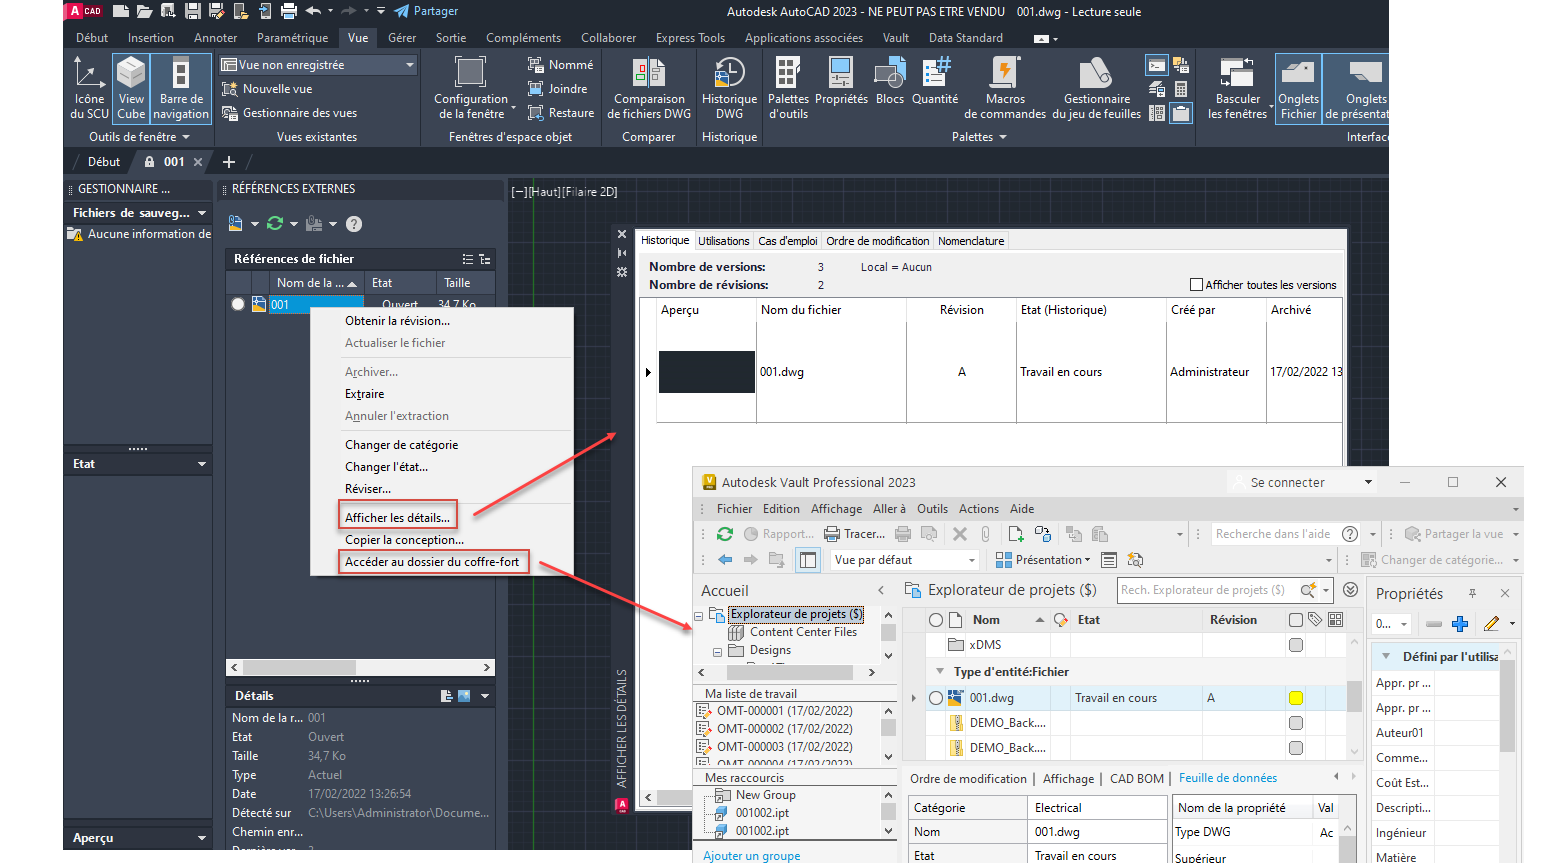This screenshot has height=863, width=1567.
Task: Click the pencil edit icon in Propriétés
Action: (1492, 624)
